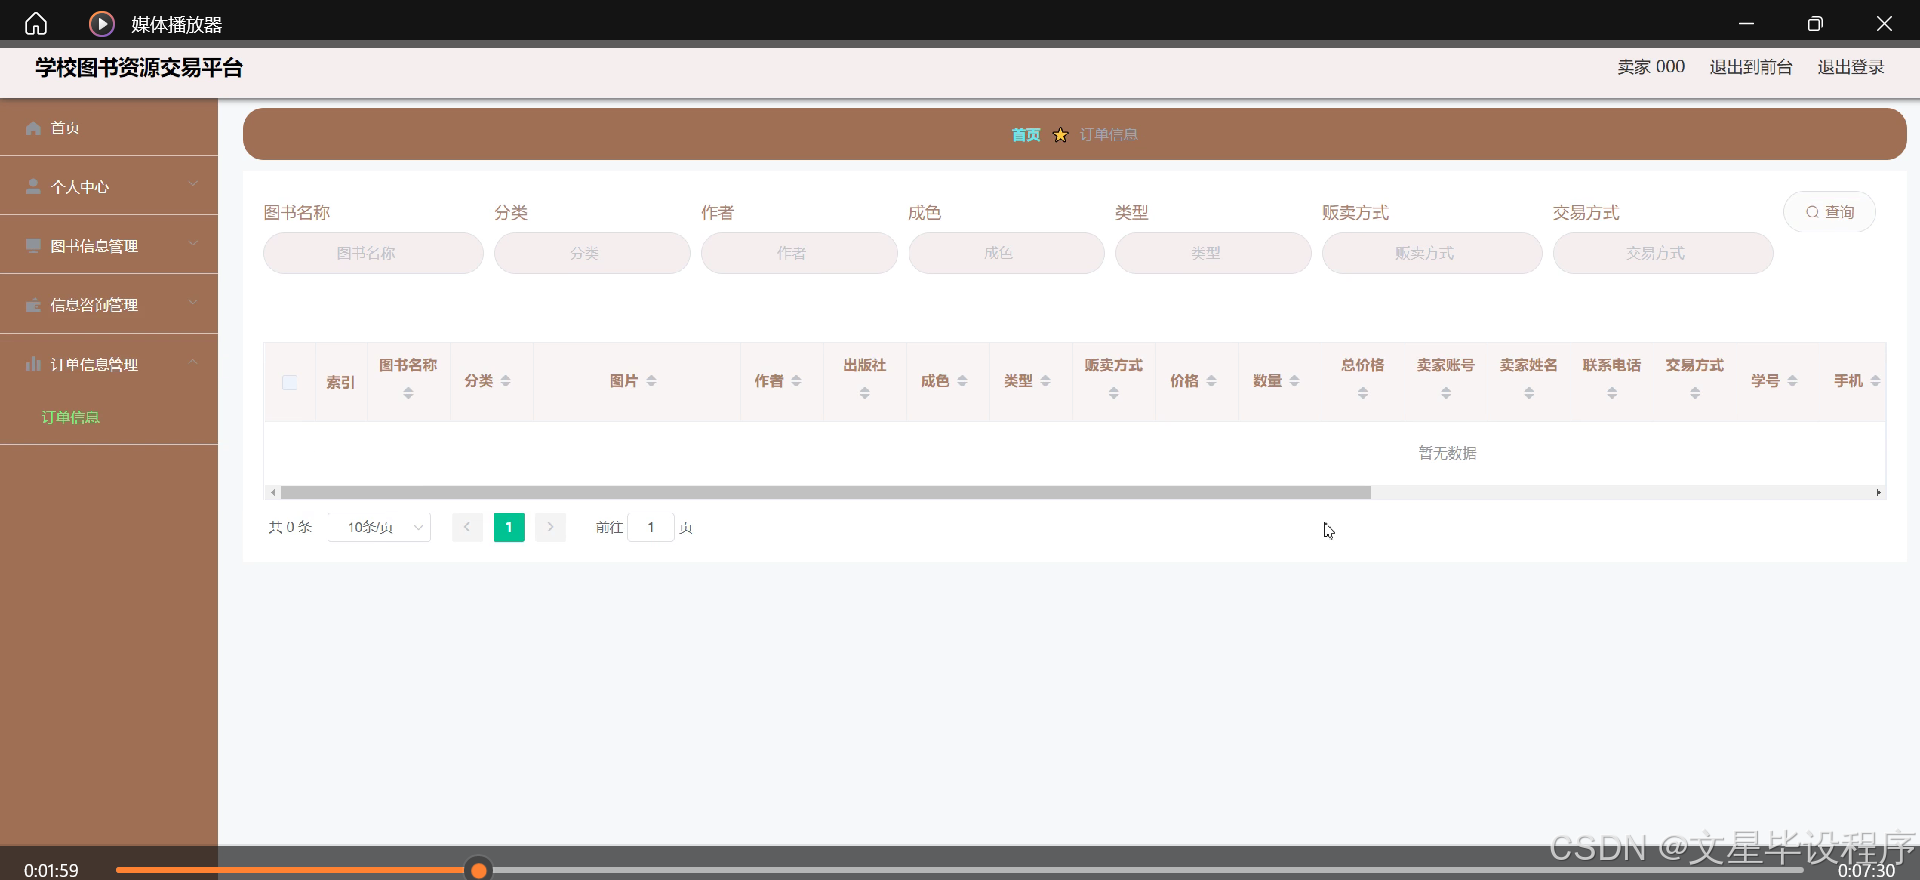Click the house icon beside 首页 in sidebar

pyautogui.click(x=33, y=128)
